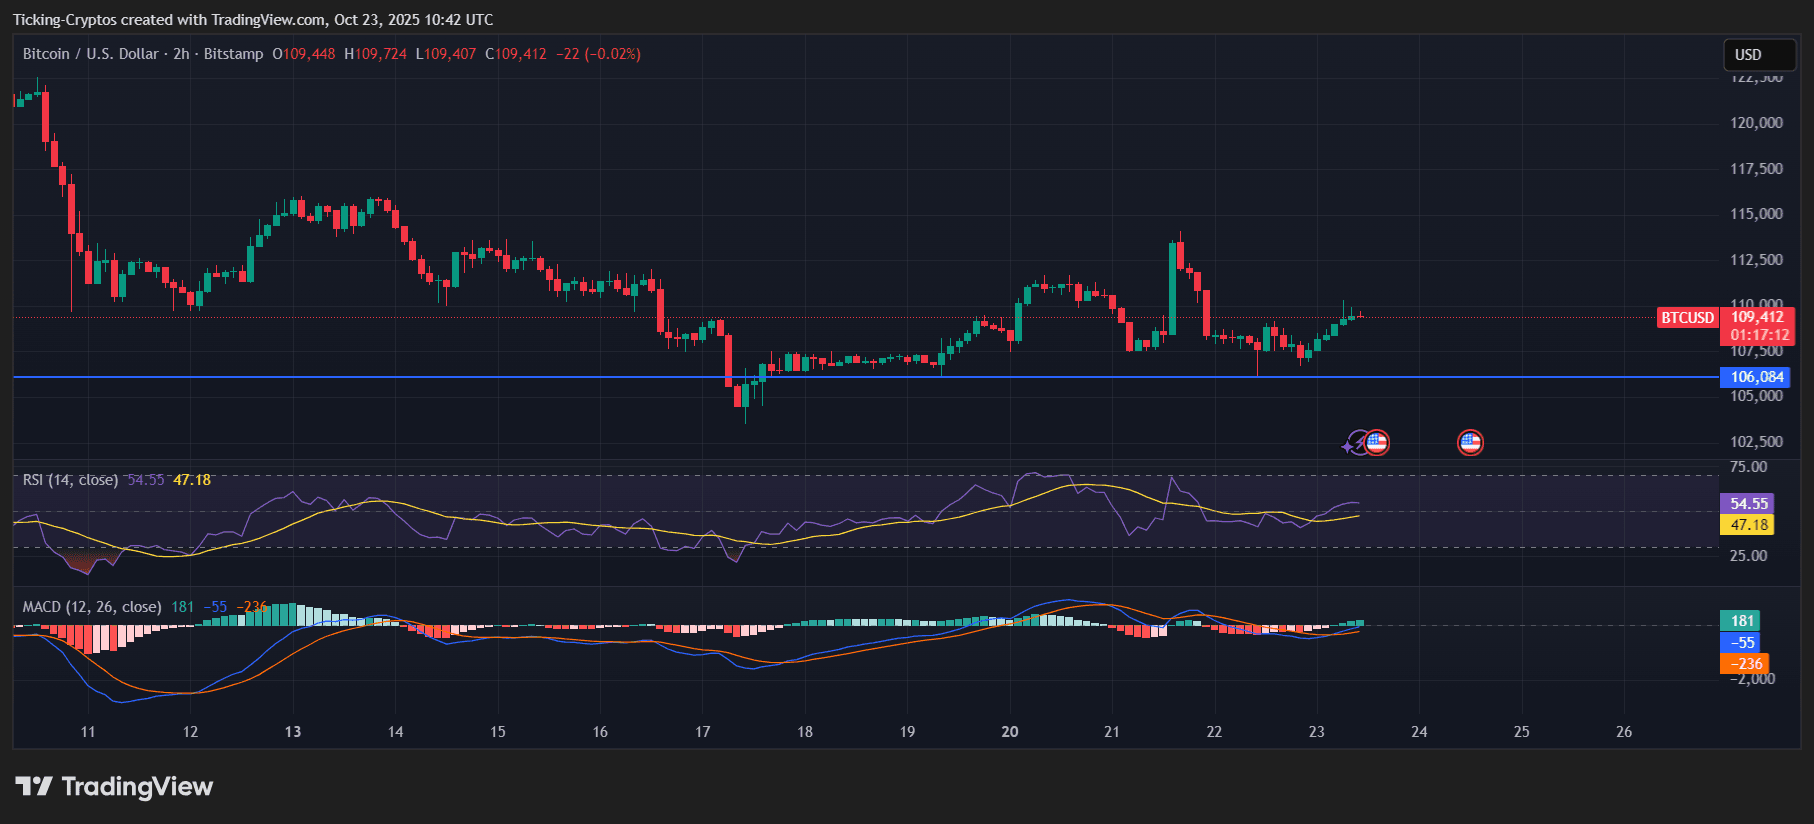Click the red 109,412 current price label
The height and width of the screenshot is (824, 1814).
[x=1757, y=318]
